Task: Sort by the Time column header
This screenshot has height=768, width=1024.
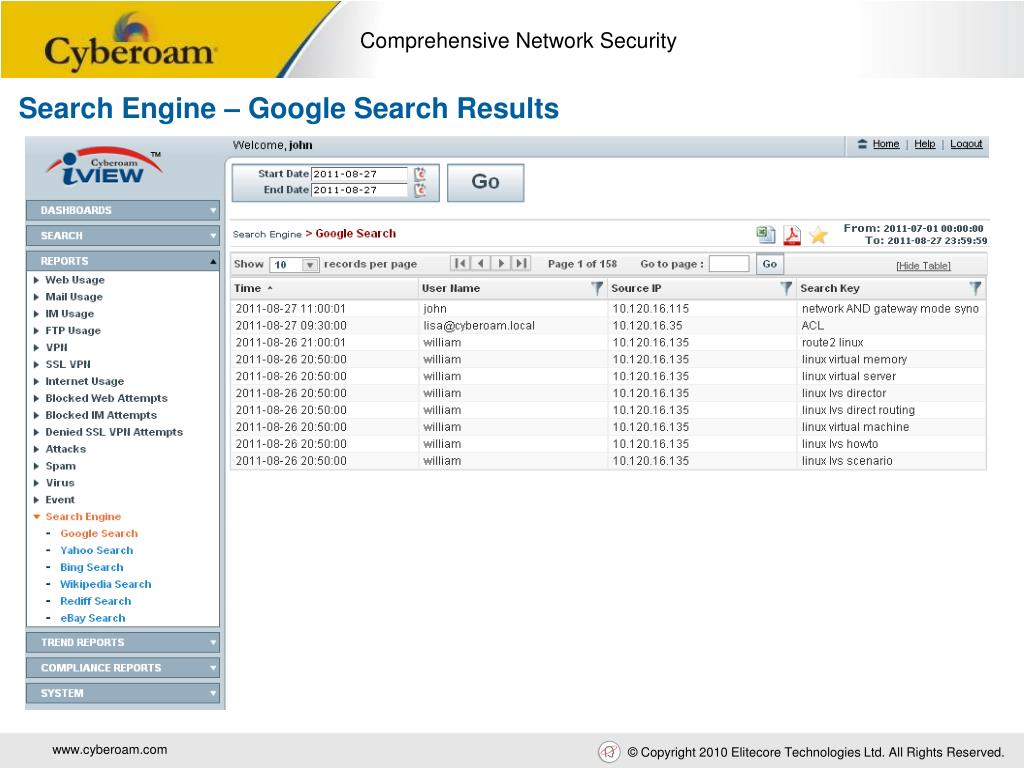Action: click(248, 288)
